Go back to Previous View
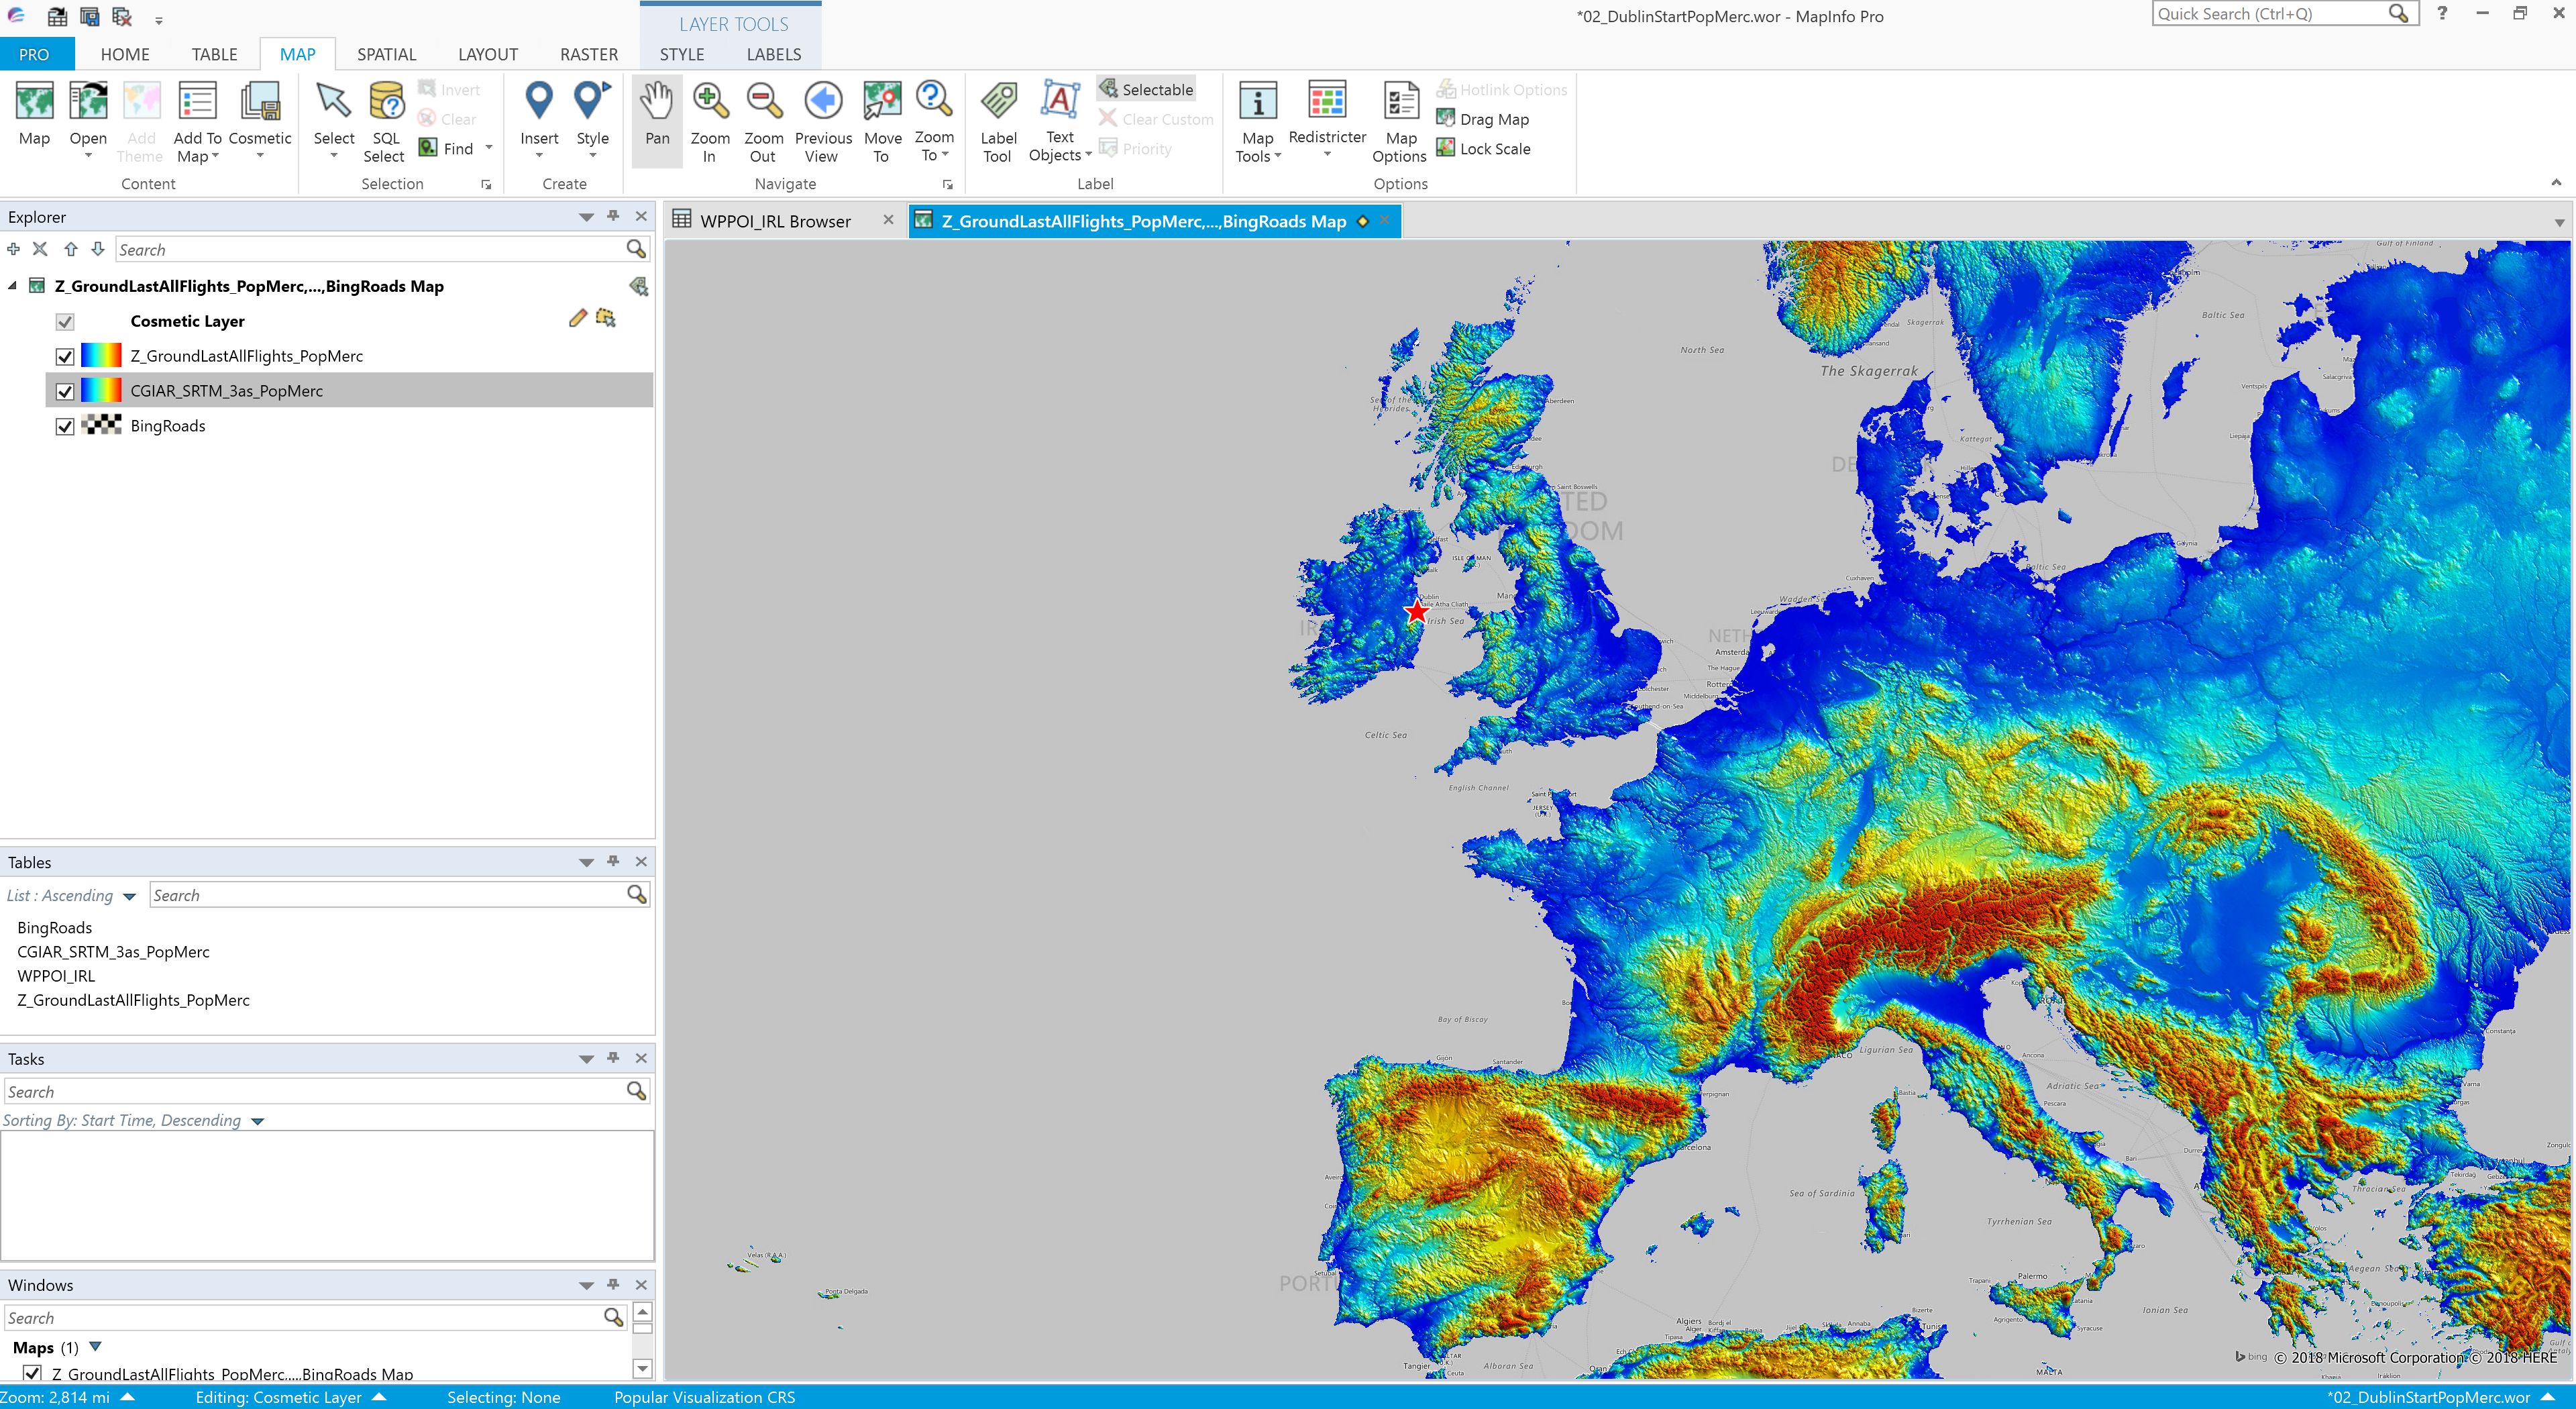The image size is (2576, 1409). point(823,121)
